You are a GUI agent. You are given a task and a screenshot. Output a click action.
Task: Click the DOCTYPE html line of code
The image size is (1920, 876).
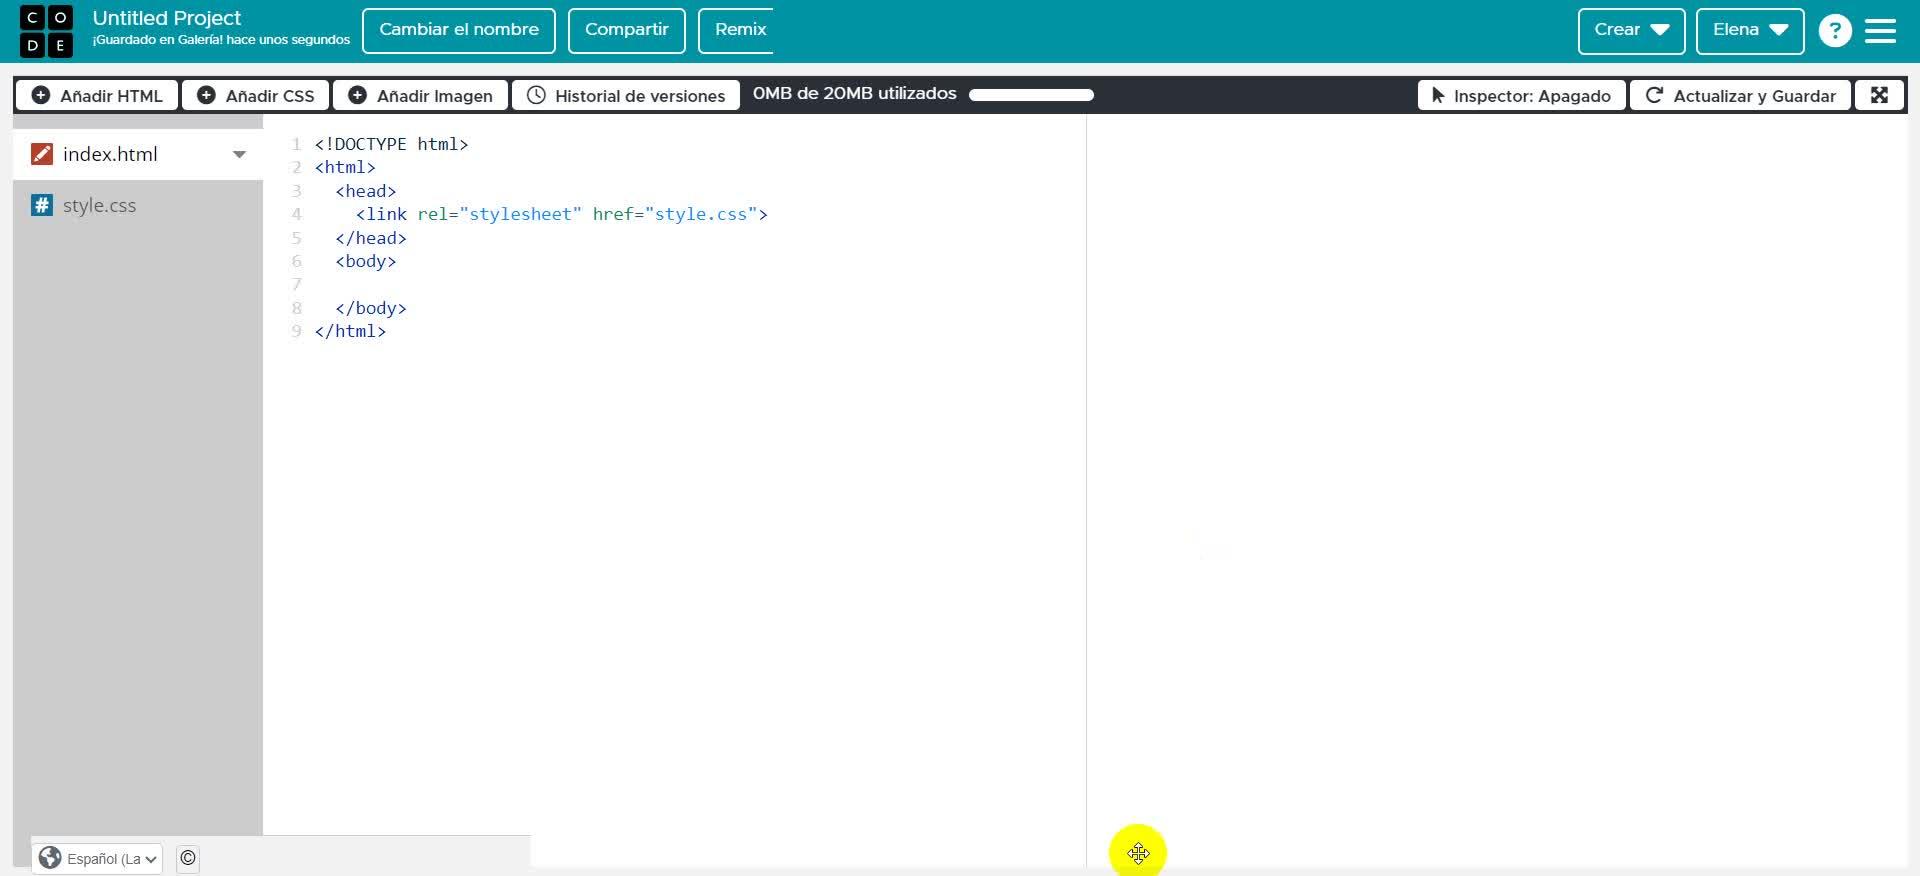(x=392, y=144)
